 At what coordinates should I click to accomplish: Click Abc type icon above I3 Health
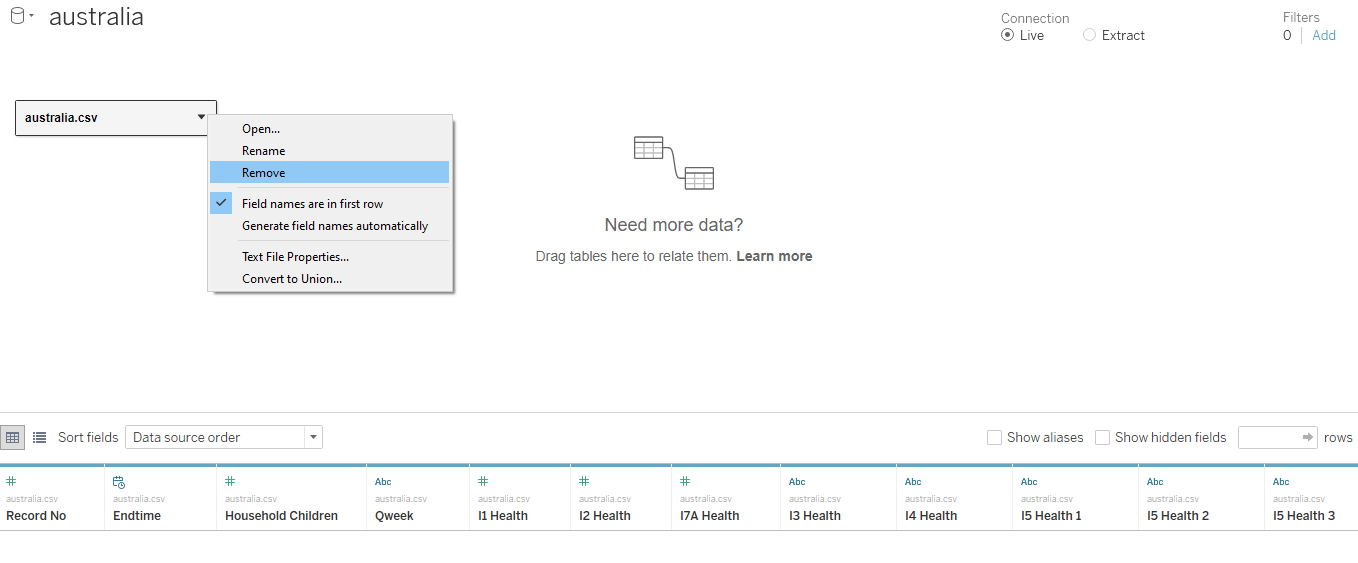(797, 482)
